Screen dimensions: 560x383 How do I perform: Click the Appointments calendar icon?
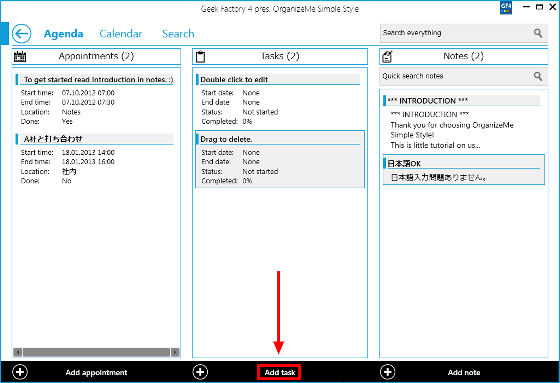pyautogui.click(x=20, y=56)
